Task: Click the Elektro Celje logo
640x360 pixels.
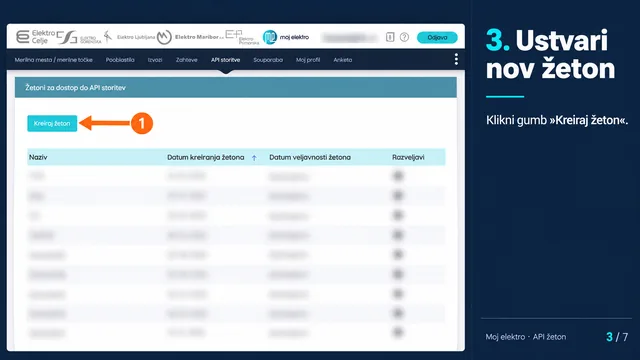Action: [x=35, y=37]
